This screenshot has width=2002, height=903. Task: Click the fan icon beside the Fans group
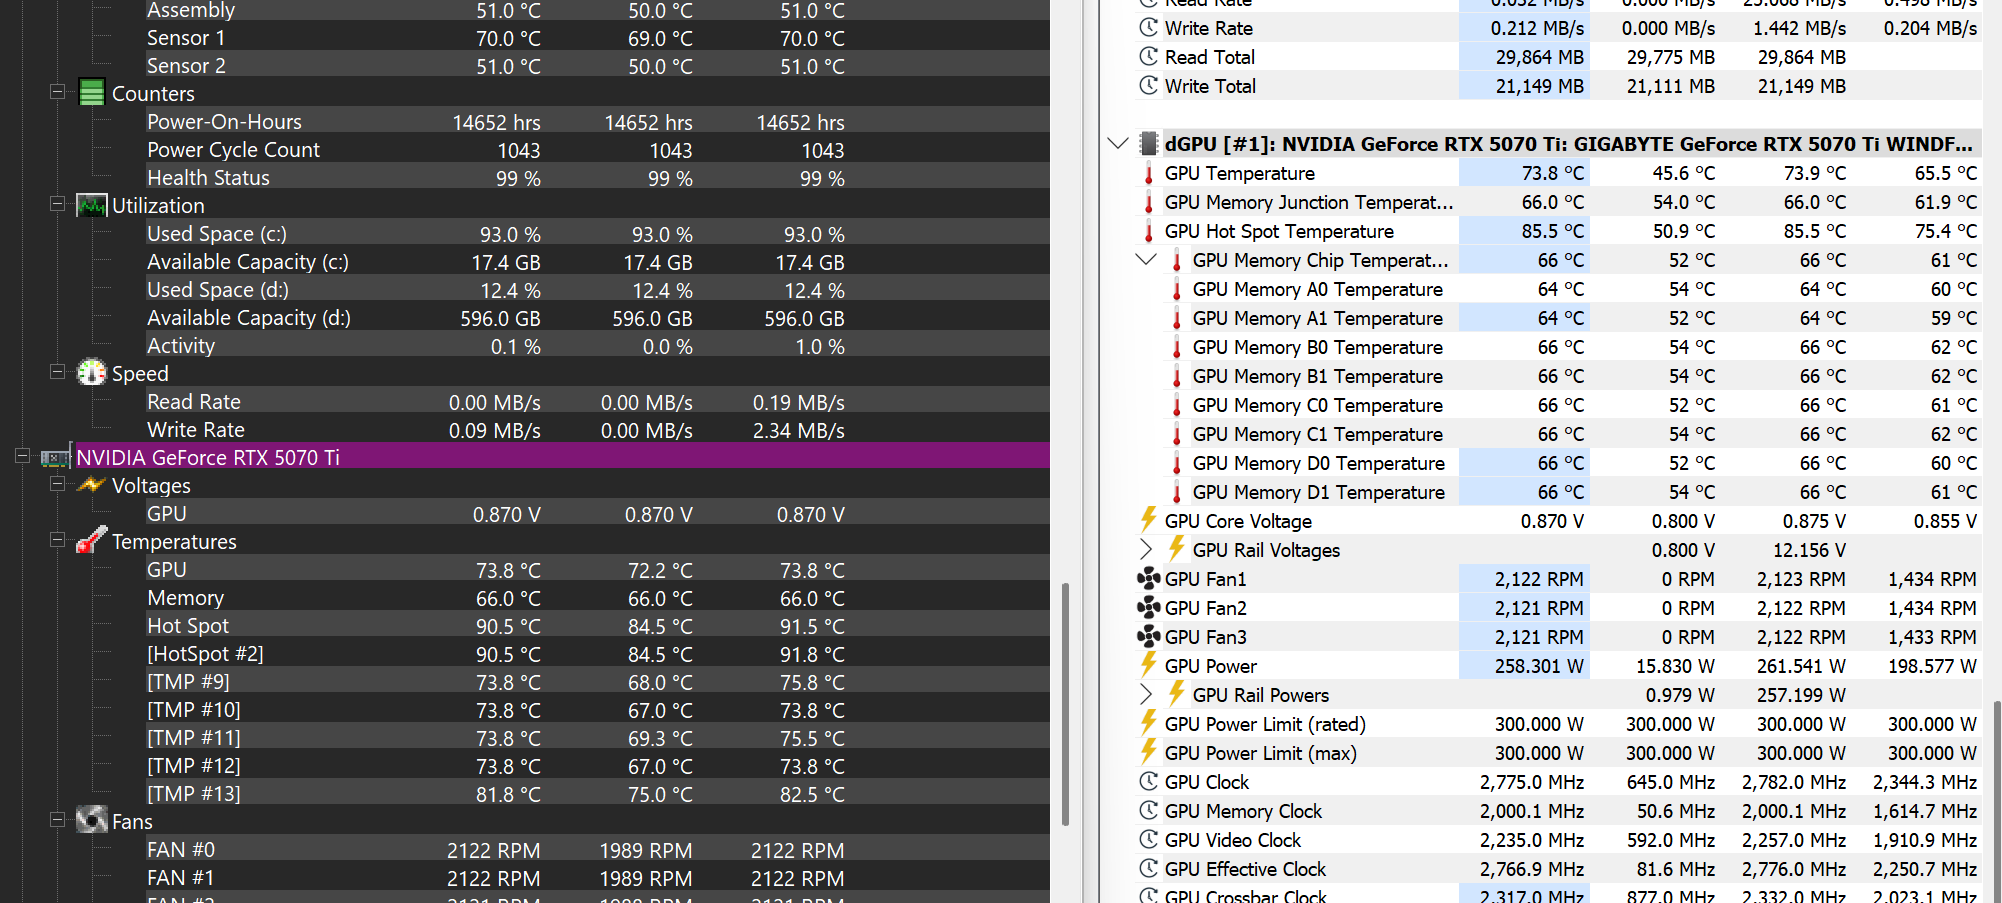(x=91, y=821)
